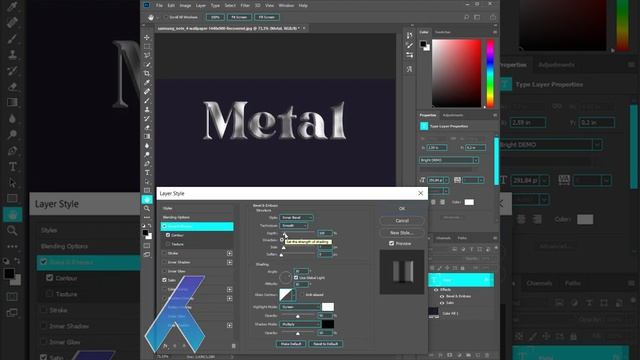Open the Shadow Mode dropdown showing Multiply
The image size is (640, 360).
[300, 324]
